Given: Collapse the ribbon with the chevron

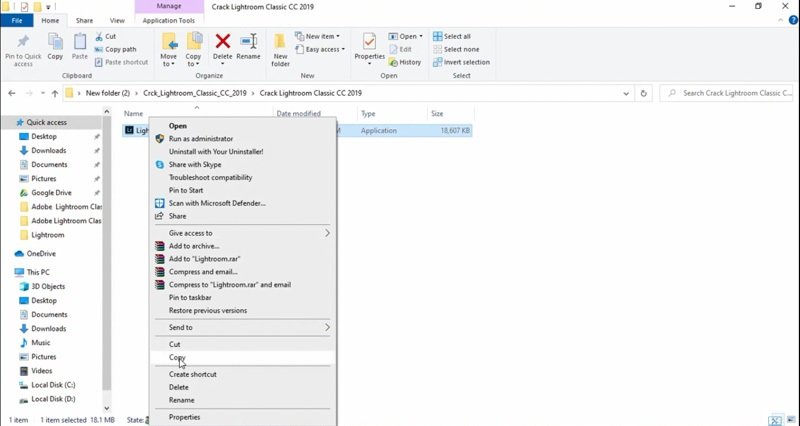Looking at the screenshot, I should pos(781,20).
